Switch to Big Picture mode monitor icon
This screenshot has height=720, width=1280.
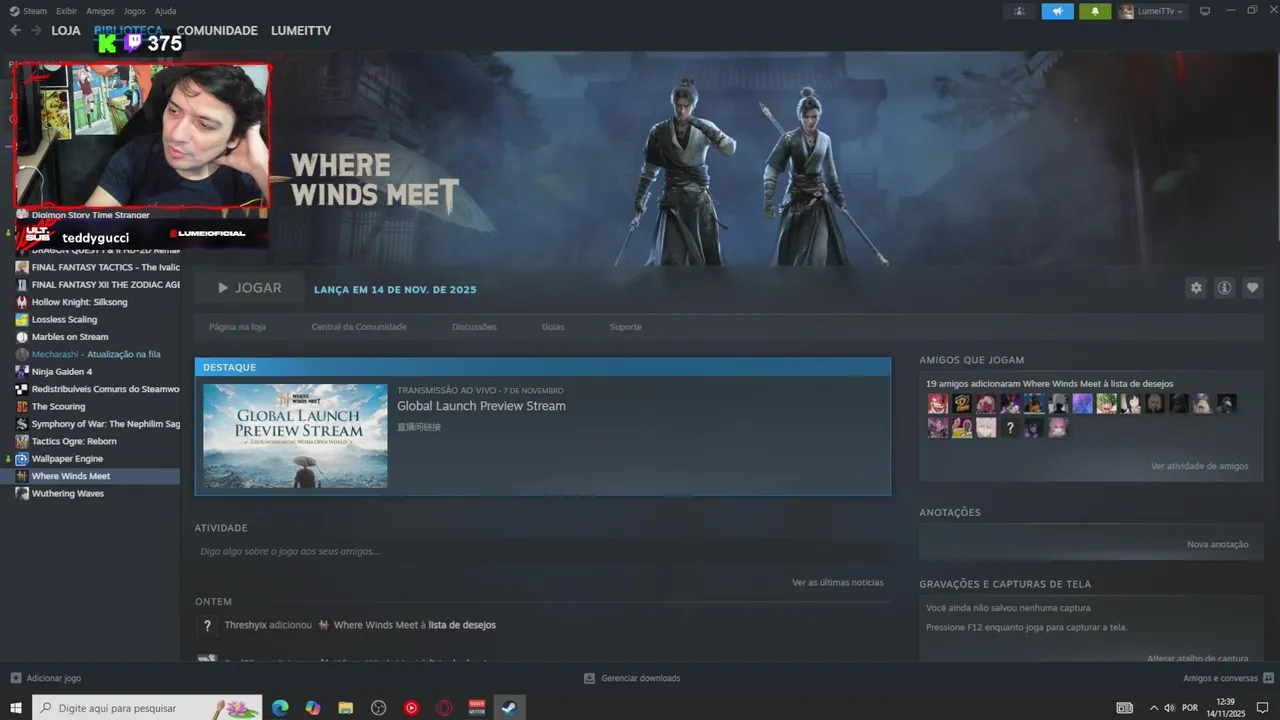(1205, 11)
